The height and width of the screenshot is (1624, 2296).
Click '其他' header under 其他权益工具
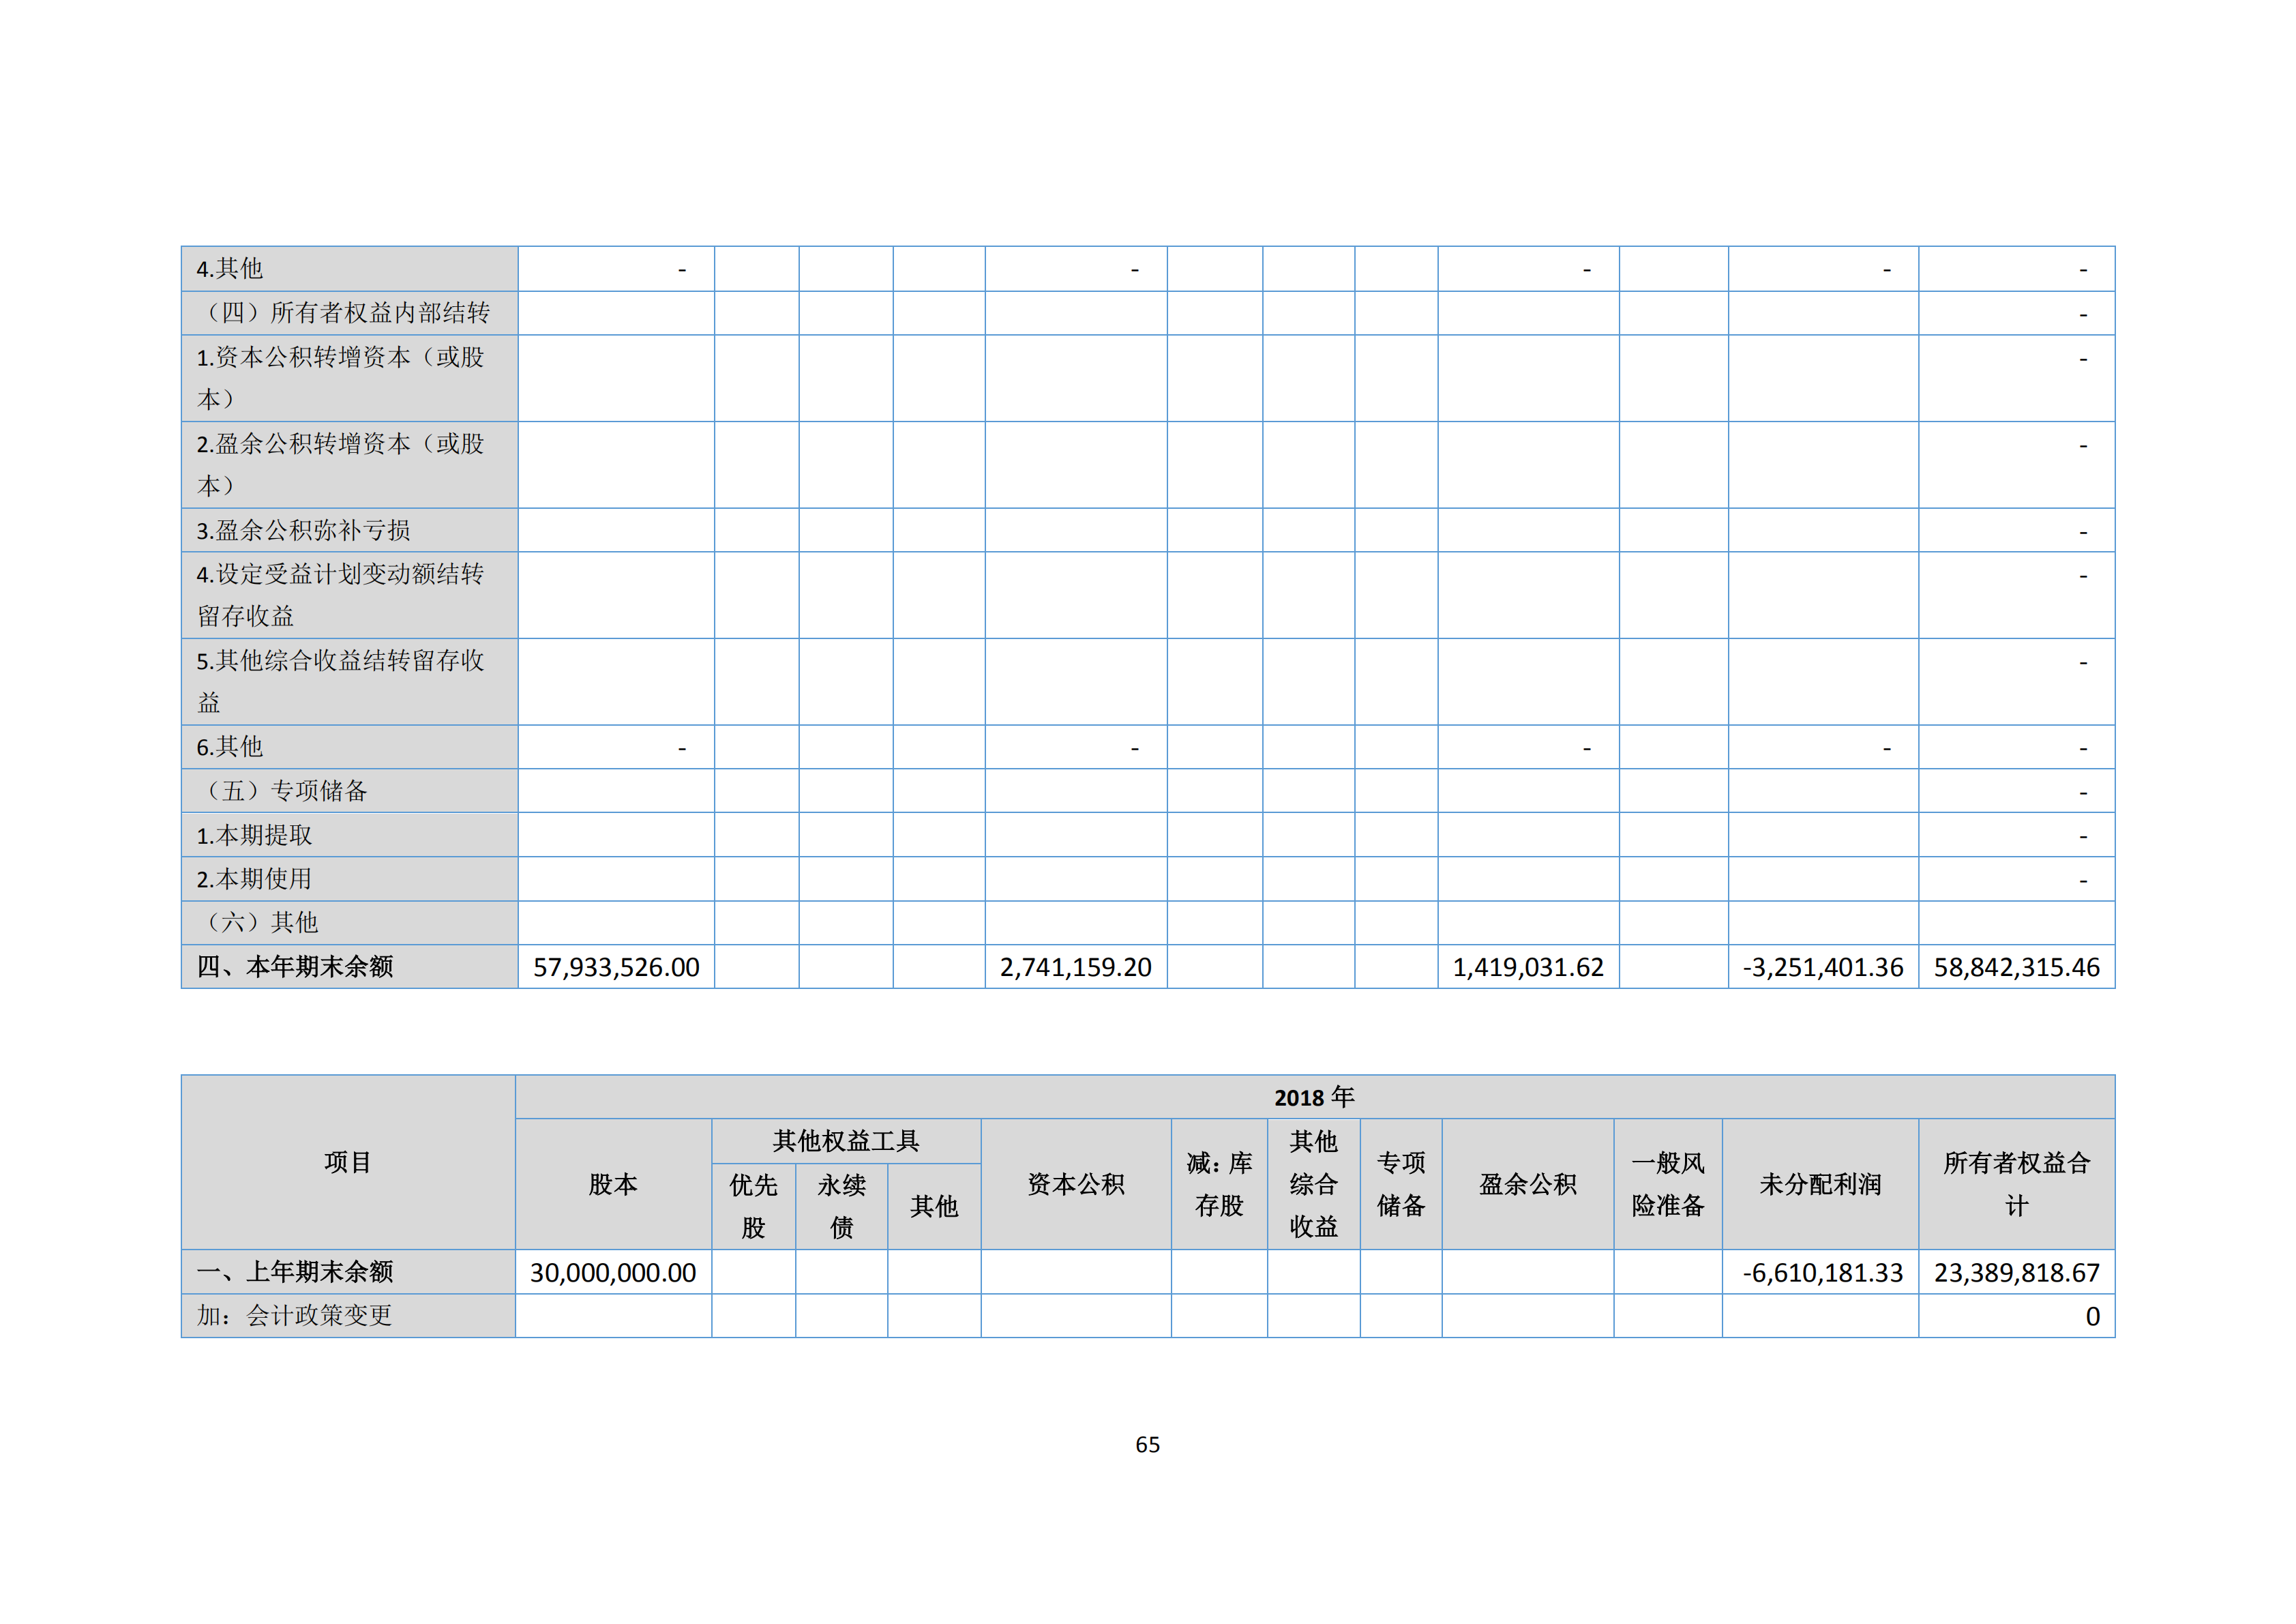(x=934, y=1207)
